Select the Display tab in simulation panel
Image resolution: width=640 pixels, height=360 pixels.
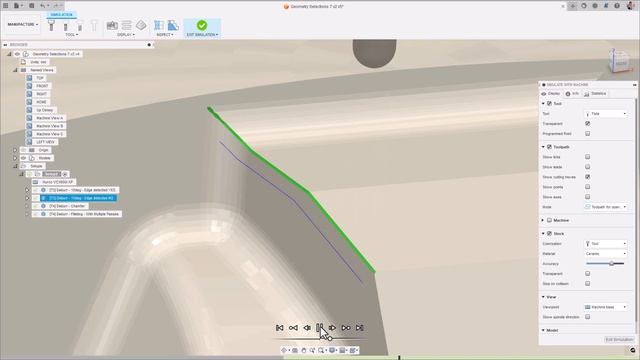[x=551, y=94]
